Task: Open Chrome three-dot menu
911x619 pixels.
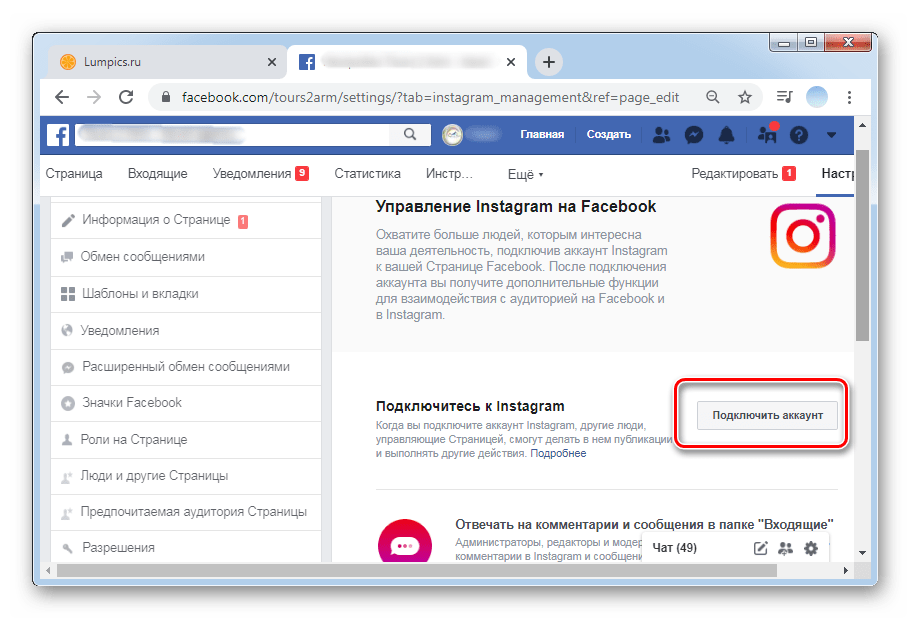Action: pos(849,97)
